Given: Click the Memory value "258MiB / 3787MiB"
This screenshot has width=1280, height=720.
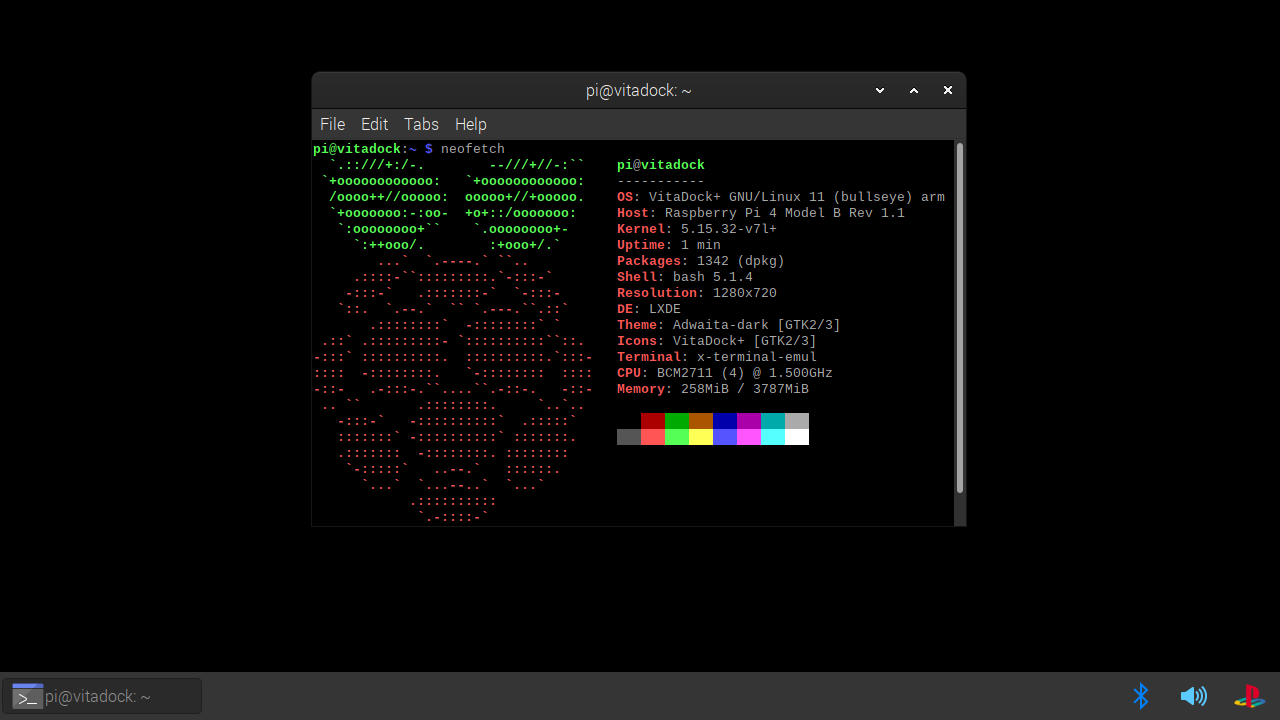Looking at the screenshot, I should pyautogui.click(x=745, y=389).
